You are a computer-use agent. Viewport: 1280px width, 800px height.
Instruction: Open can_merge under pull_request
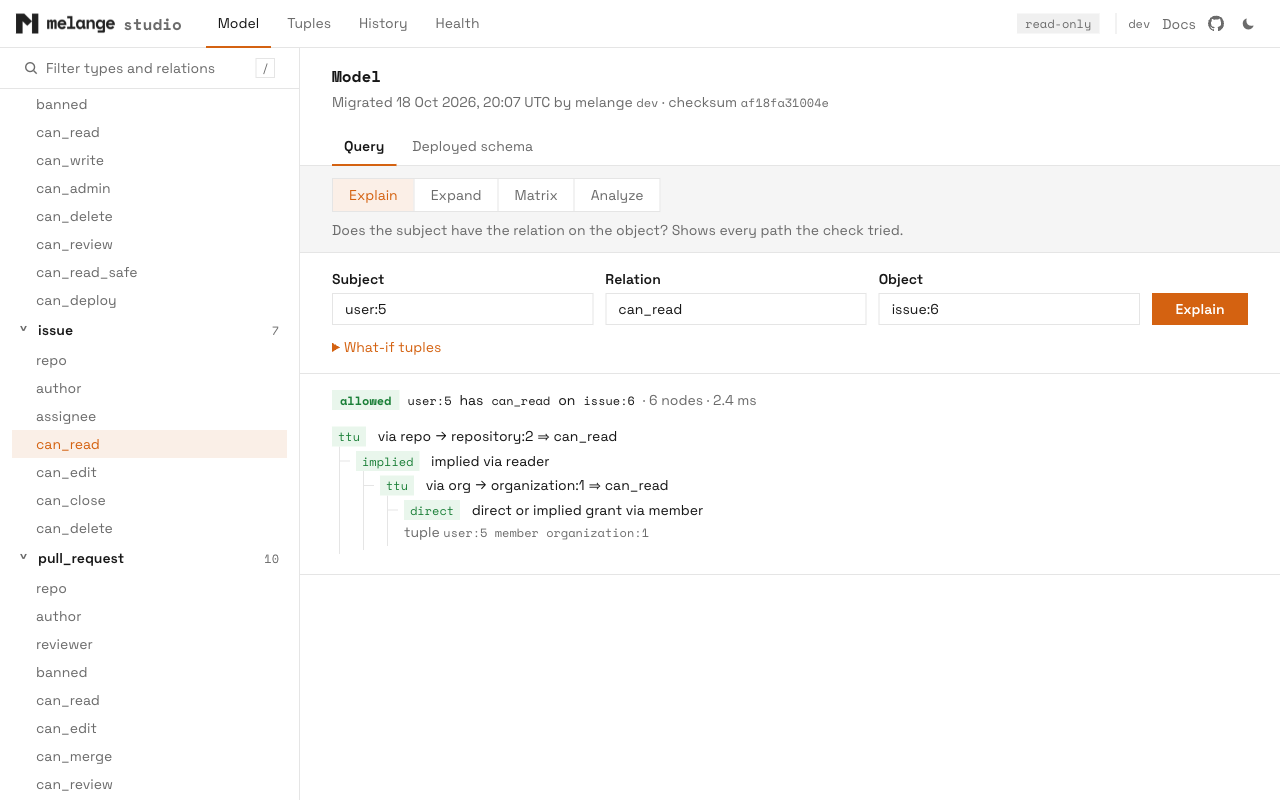pos(149,756)
